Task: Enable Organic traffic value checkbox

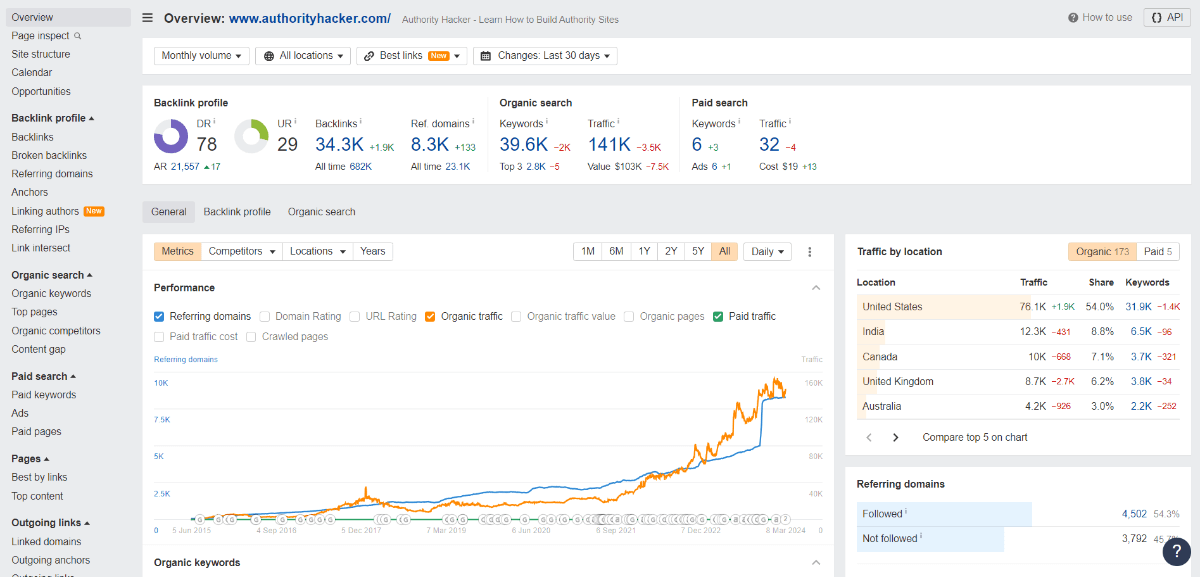Action: point(516,316)
